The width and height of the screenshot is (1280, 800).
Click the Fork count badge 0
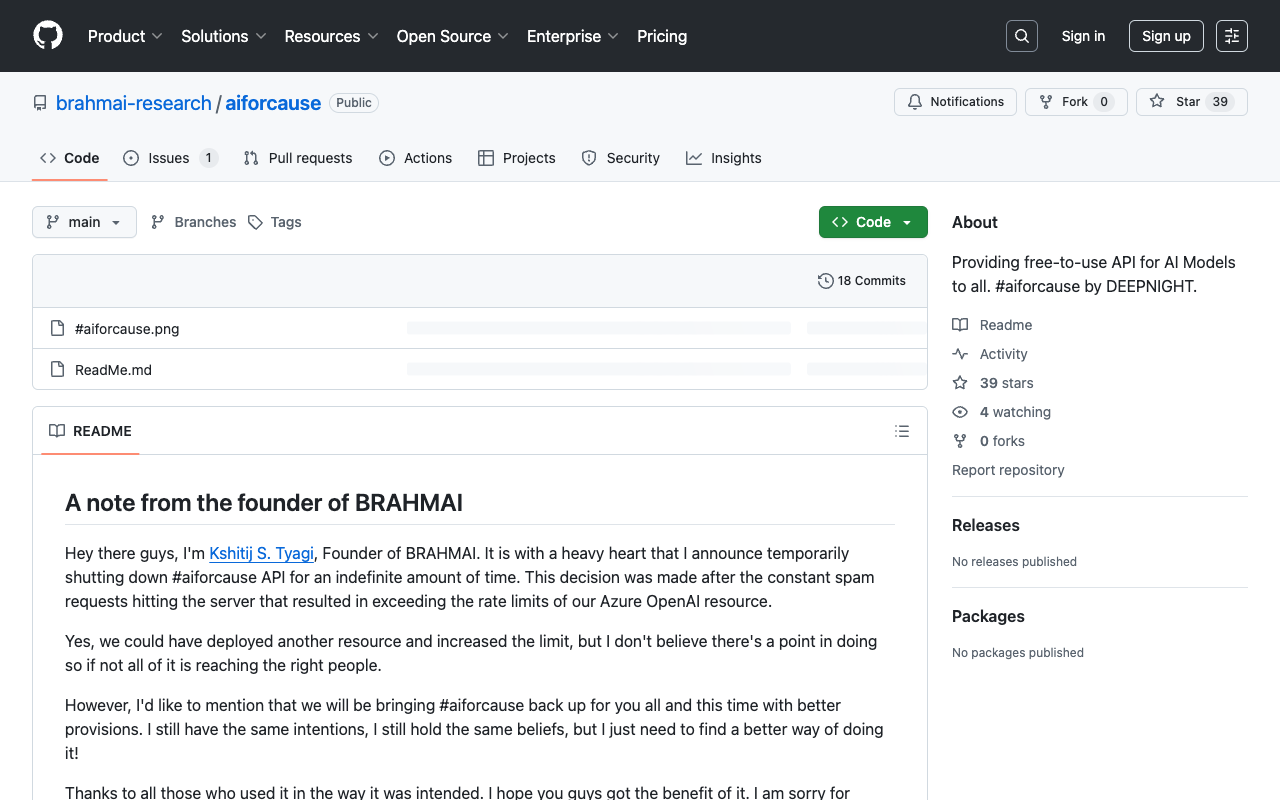1104,102
